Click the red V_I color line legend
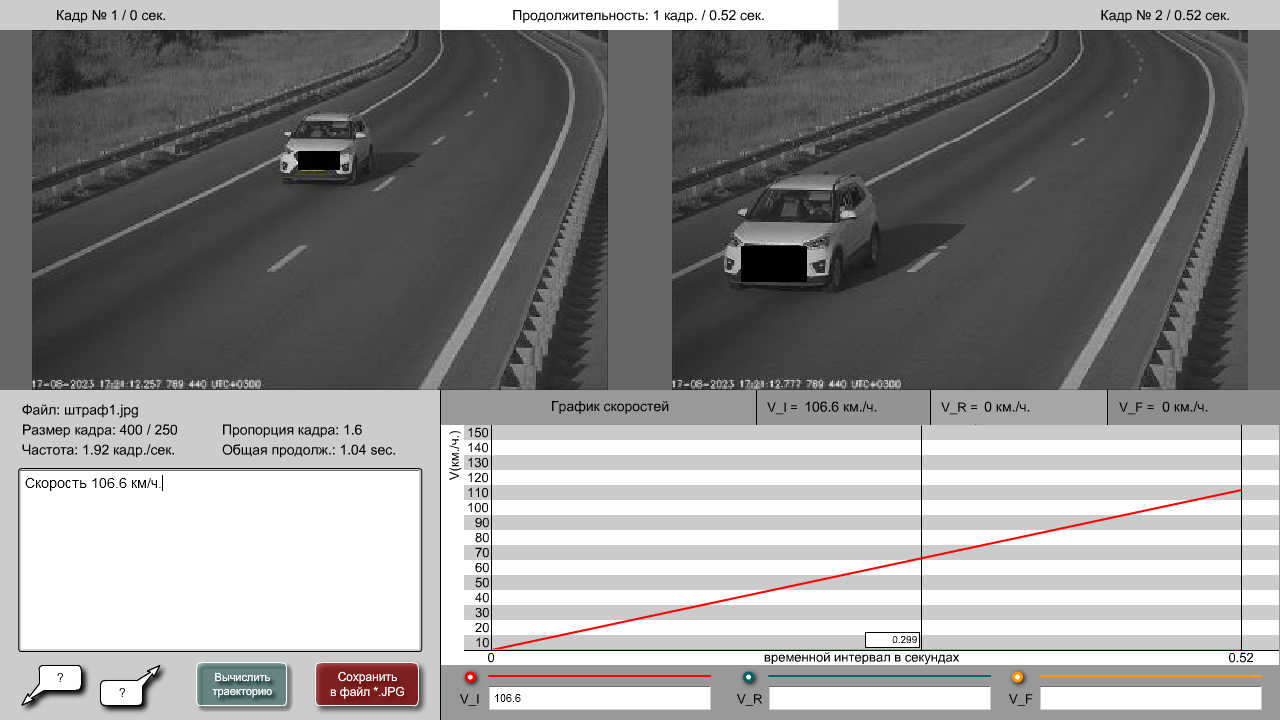The height and width of the screenshot is (720, 1280). coord(611,677)
